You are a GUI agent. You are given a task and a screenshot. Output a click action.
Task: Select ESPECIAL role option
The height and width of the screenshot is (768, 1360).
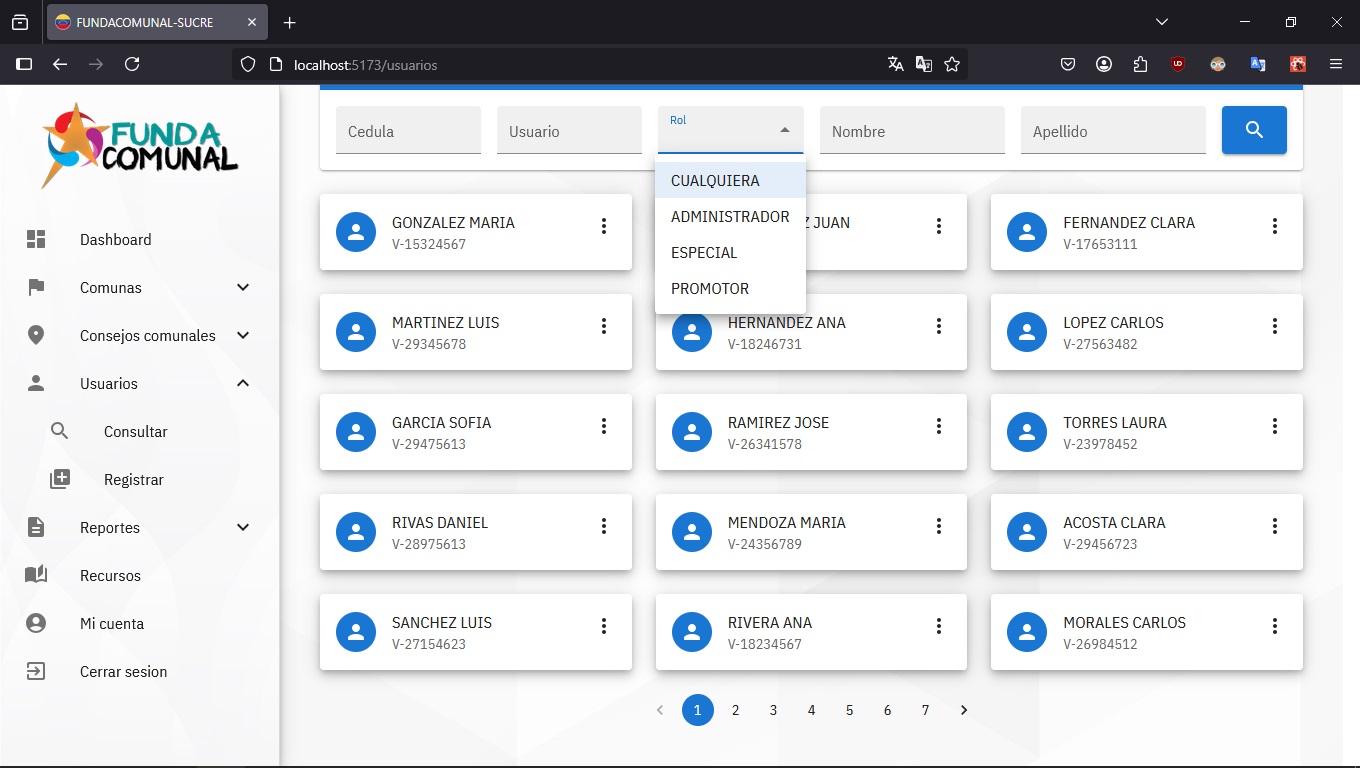731,253
